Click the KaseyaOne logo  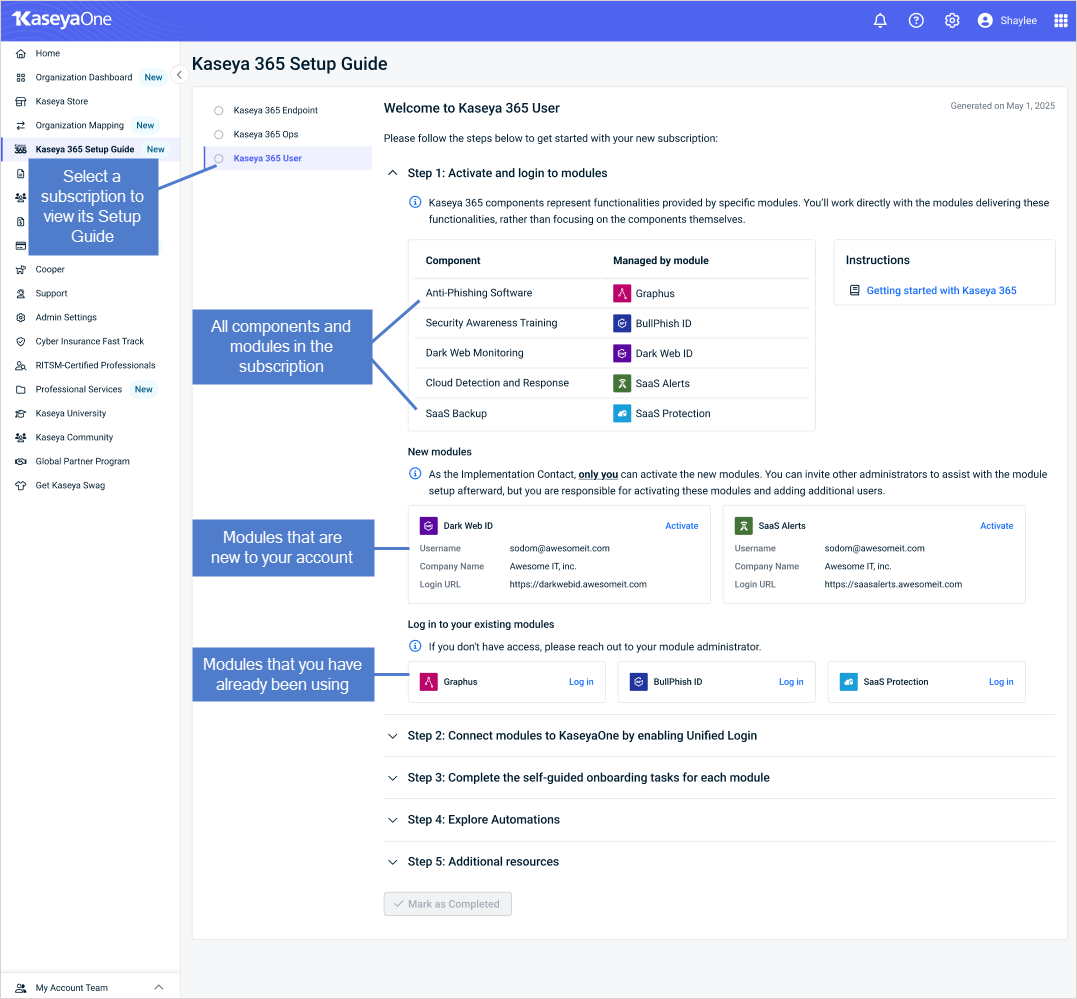[62, 19]
